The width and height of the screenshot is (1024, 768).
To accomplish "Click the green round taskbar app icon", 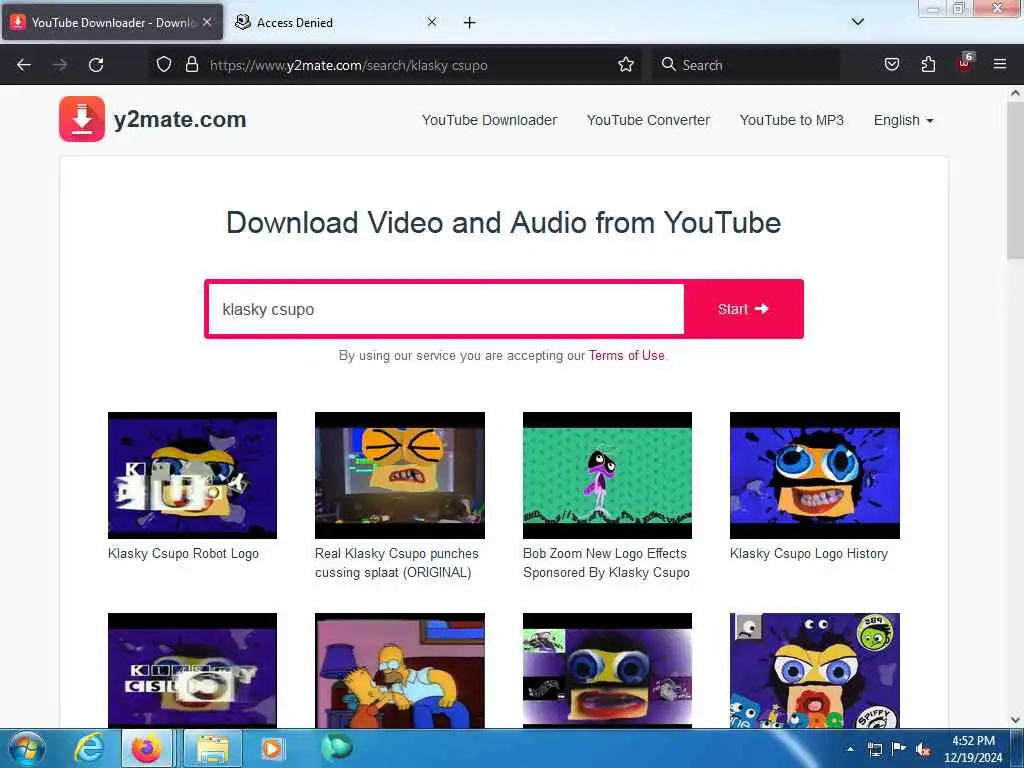I will click(336, 747).
